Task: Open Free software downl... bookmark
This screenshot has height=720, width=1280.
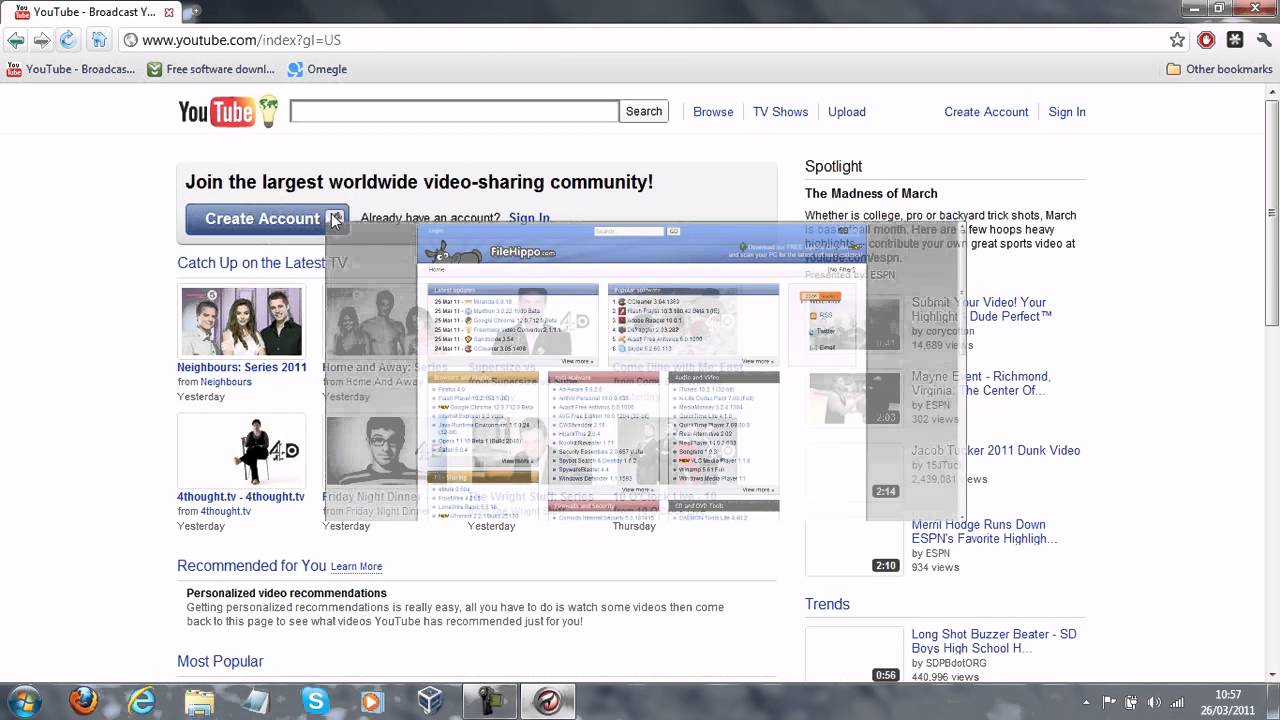Action: coord(211,69)
